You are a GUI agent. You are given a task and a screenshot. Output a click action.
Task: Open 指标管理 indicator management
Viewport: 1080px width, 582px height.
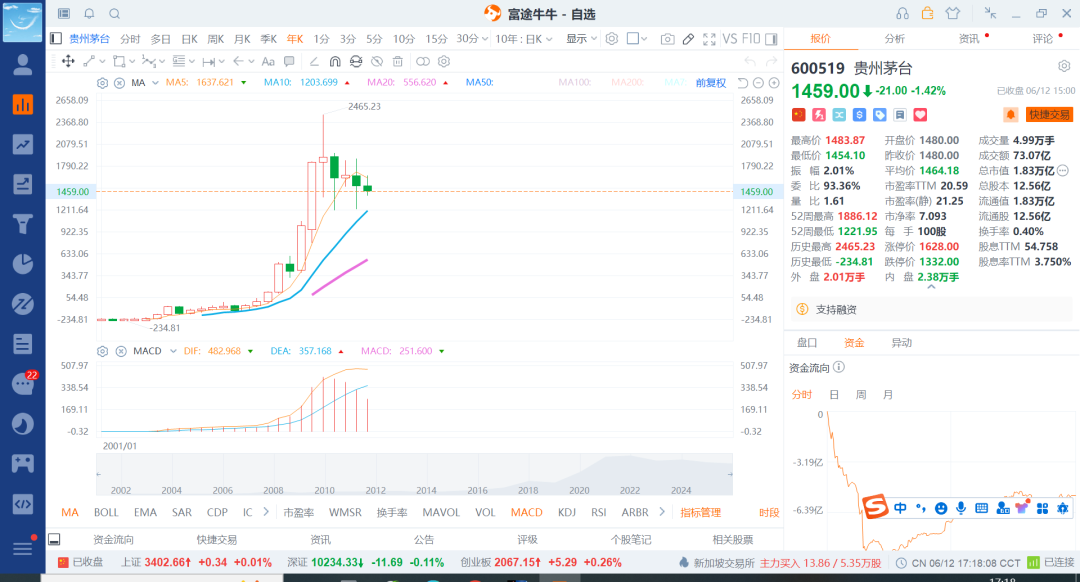tap(700, 512)
